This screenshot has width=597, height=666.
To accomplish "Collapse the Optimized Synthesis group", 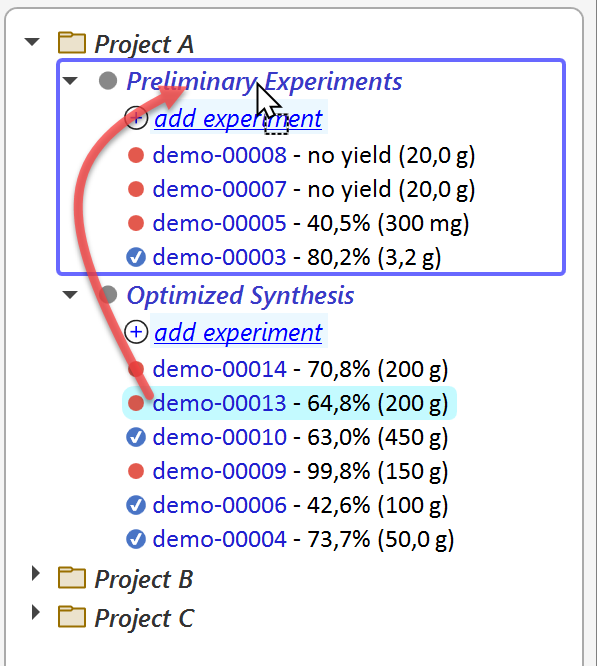I will pyautogui.click(x=70, y=294).
